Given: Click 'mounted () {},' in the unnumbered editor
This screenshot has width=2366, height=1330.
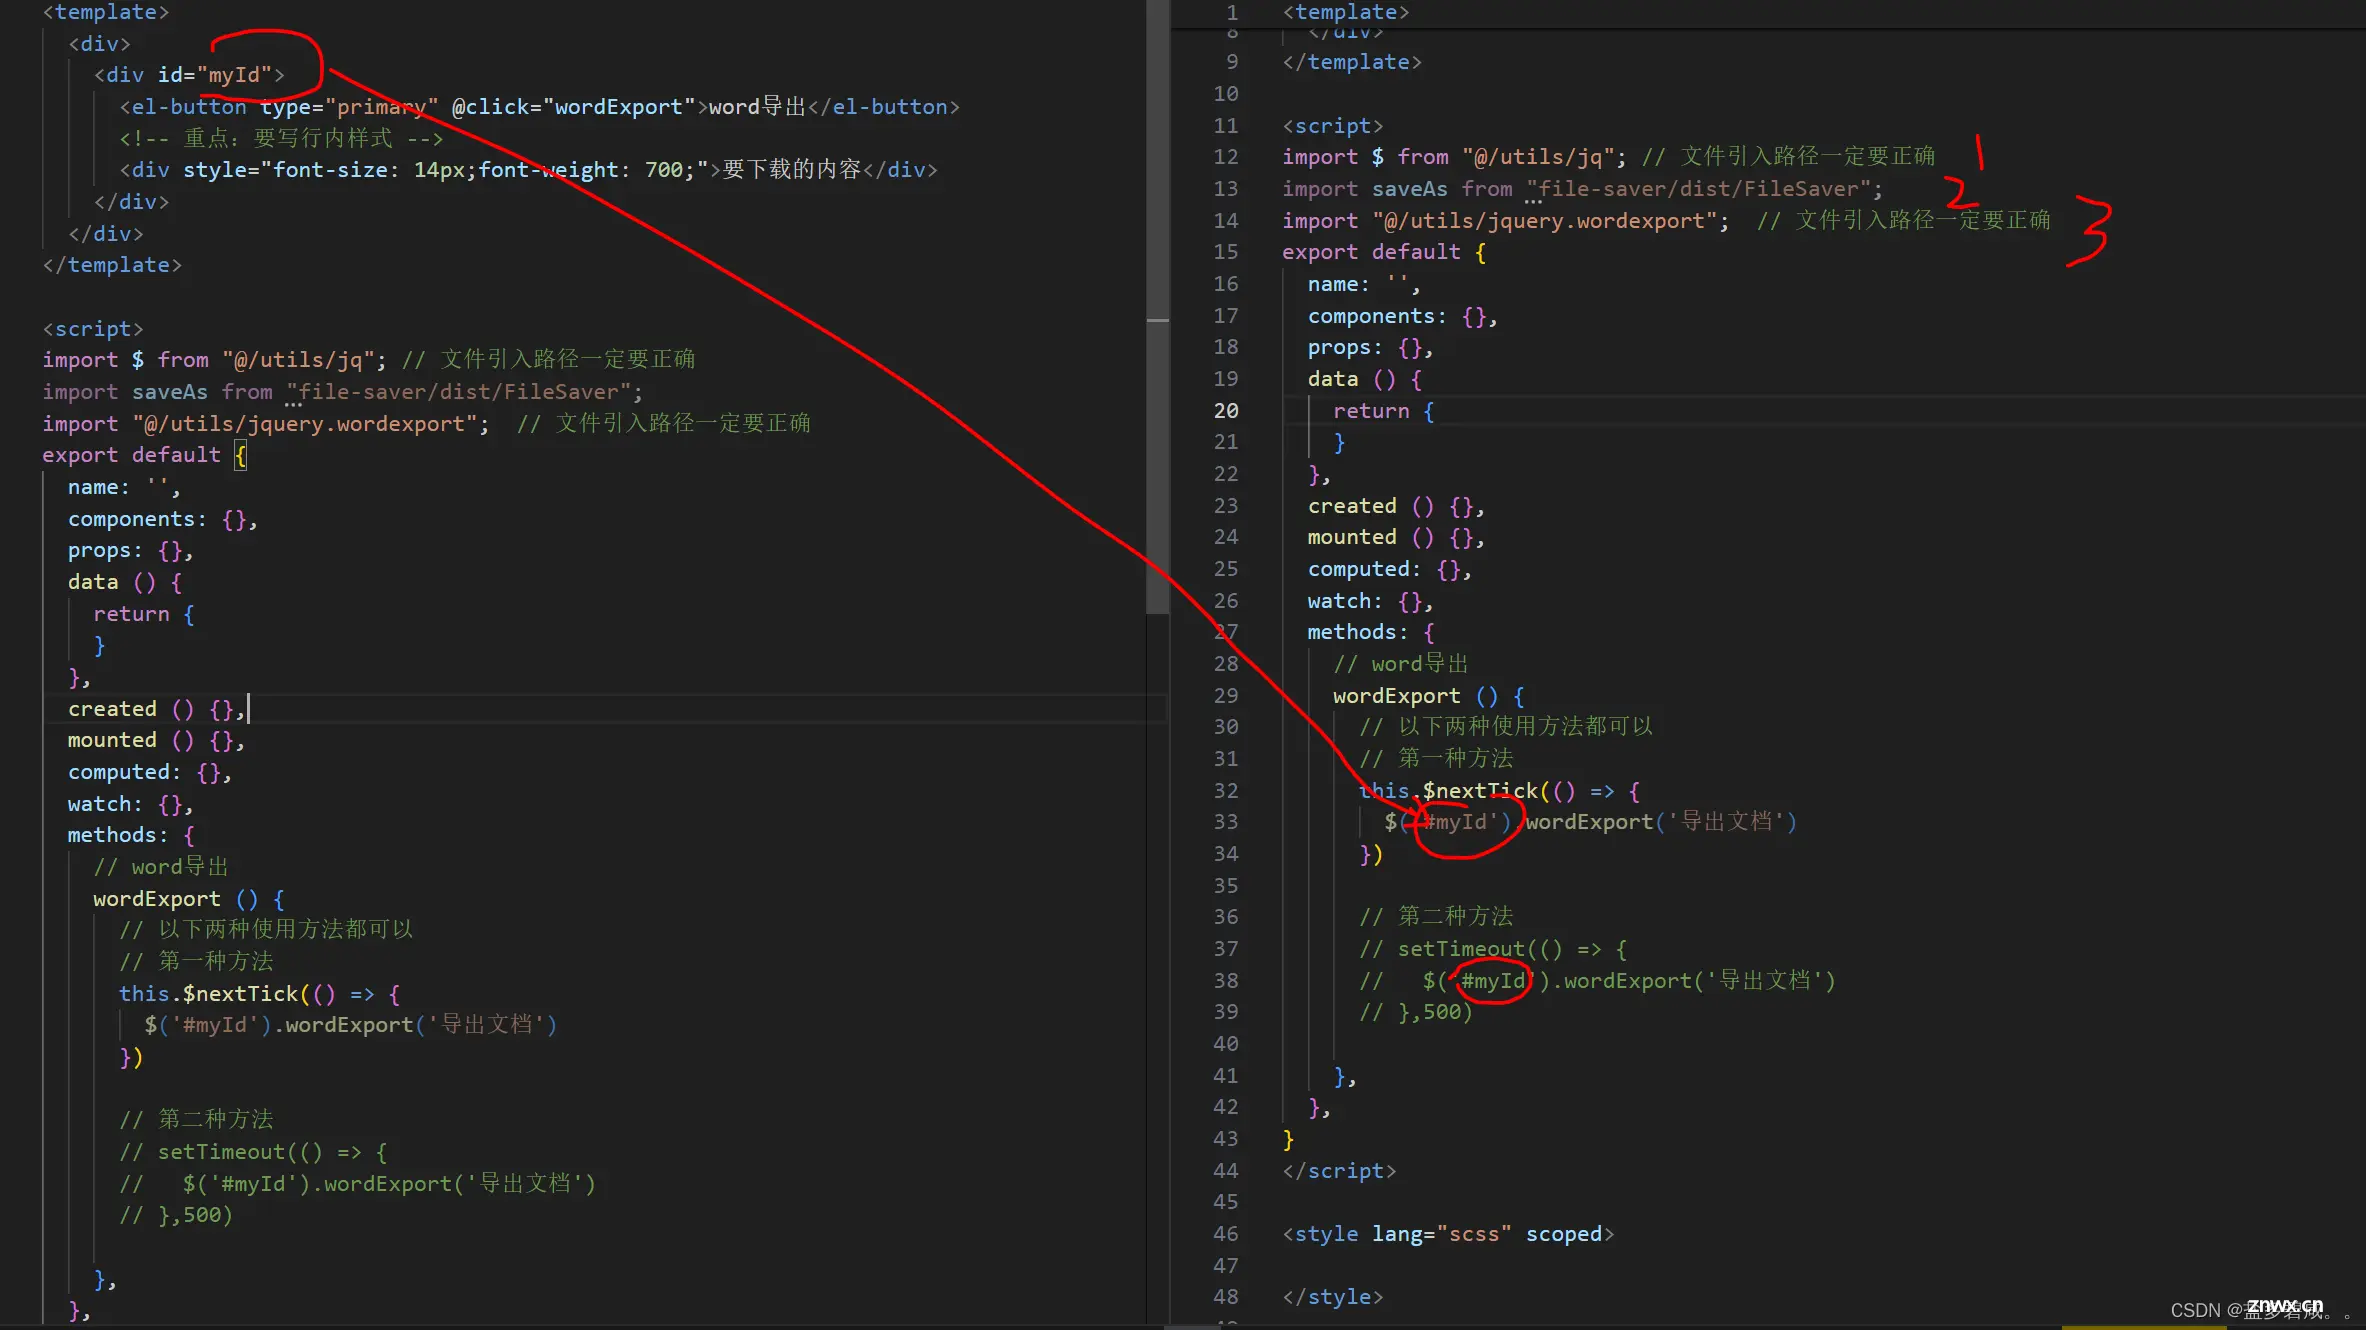Looking at the screenshot, I should (x=156, y=740).
